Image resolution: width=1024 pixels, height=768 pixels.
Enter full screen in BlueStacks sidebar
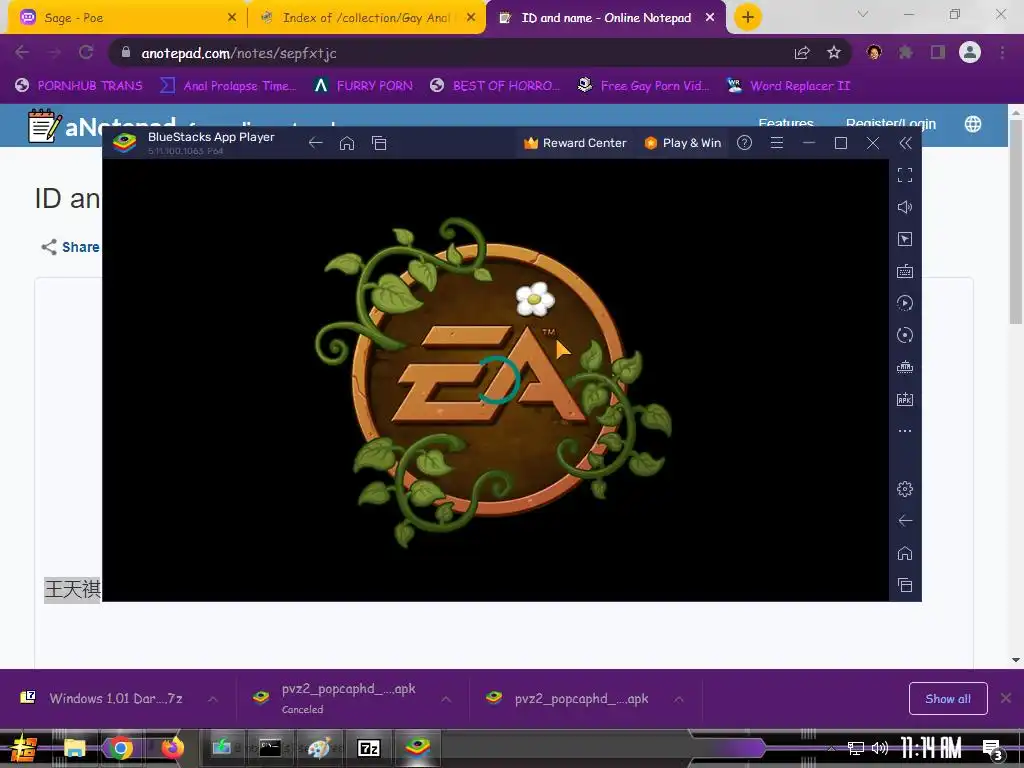(x=904, y=175)
